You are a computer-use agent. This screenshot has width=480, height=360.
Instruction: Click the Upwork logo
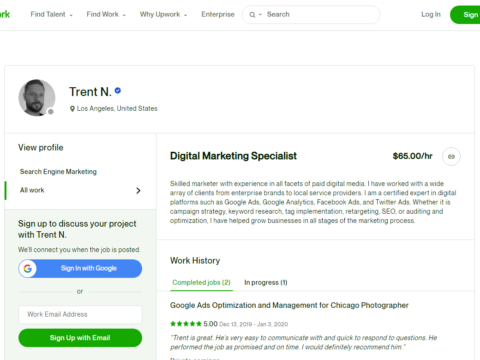[x=5, y=14]
